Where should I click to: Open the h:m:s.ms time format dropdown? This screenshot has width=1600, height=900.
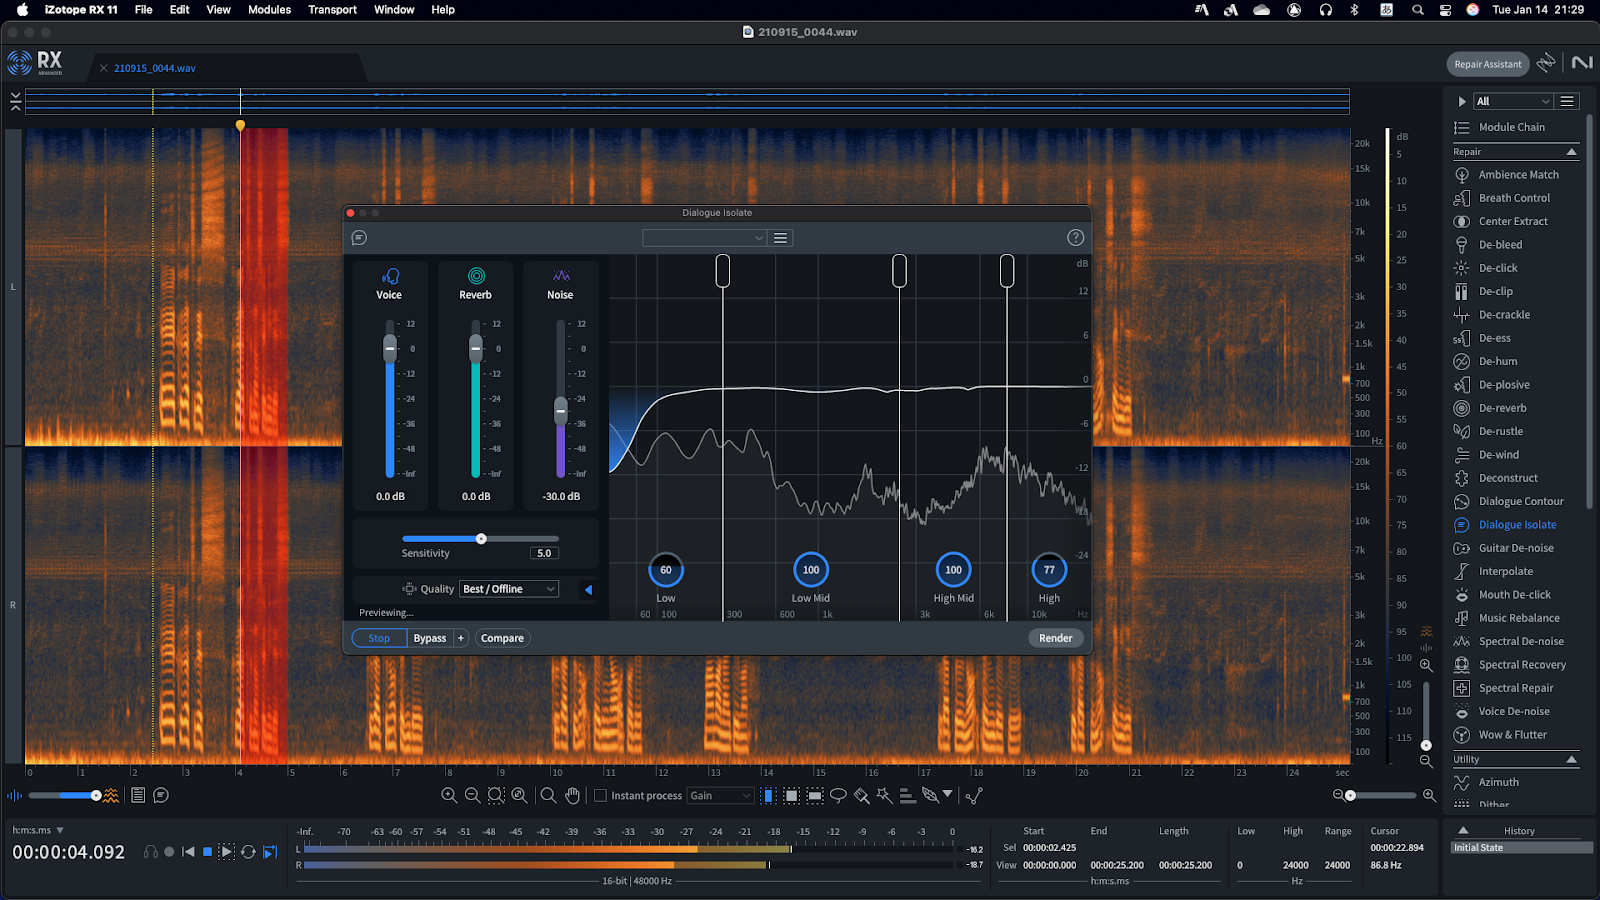pyautogui.click(x=38, y=830)
